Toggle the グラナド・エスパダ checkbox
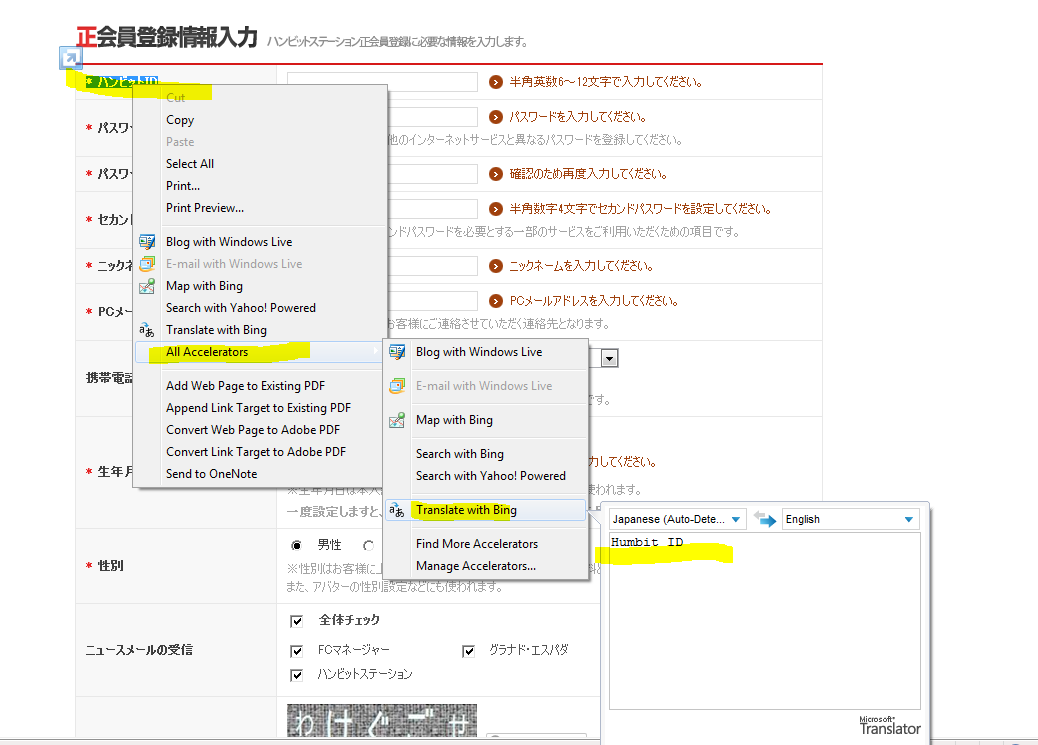This screenshot has height=745, width=1038. 469,651
